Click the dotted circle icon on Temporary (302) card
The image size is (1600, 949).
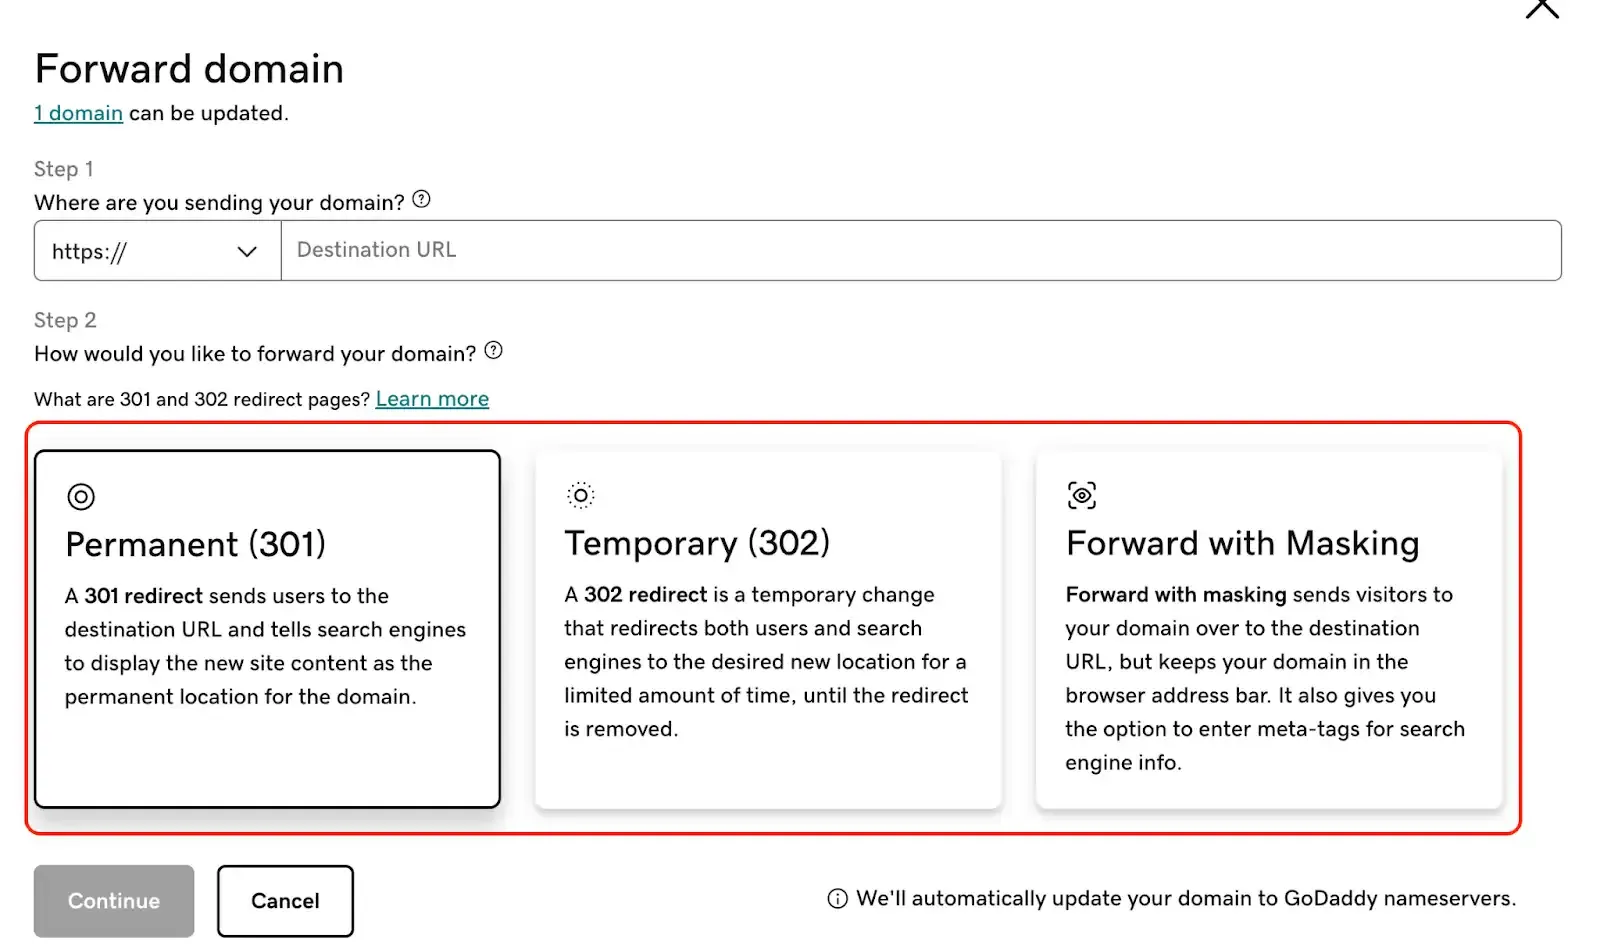point(580,494)
